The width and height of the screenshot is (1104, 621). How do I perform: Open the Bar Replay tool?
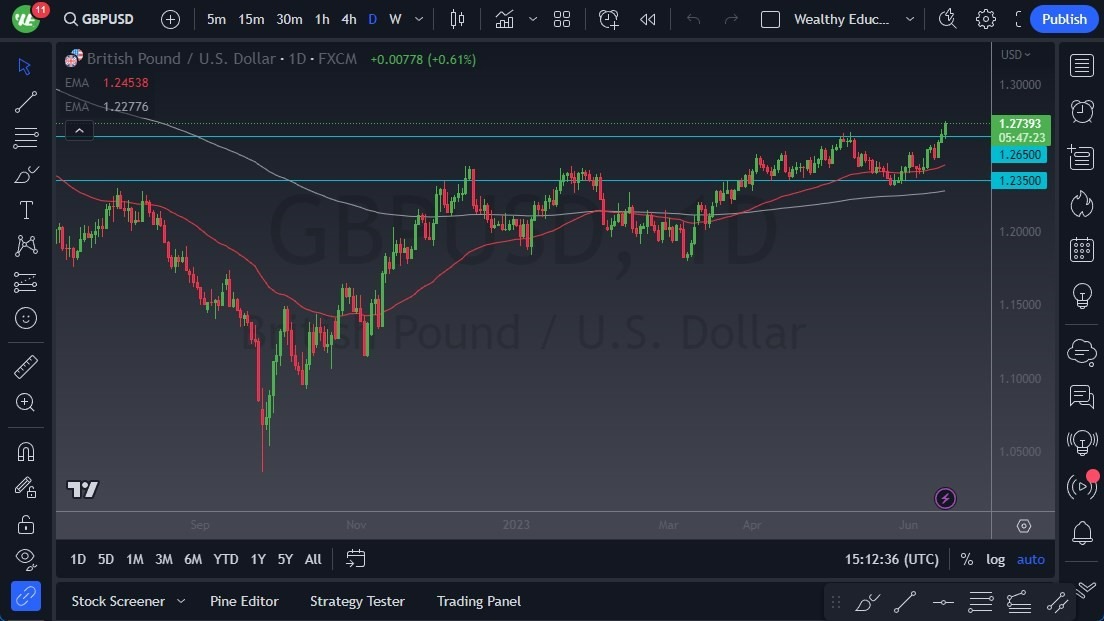(647, 18)
